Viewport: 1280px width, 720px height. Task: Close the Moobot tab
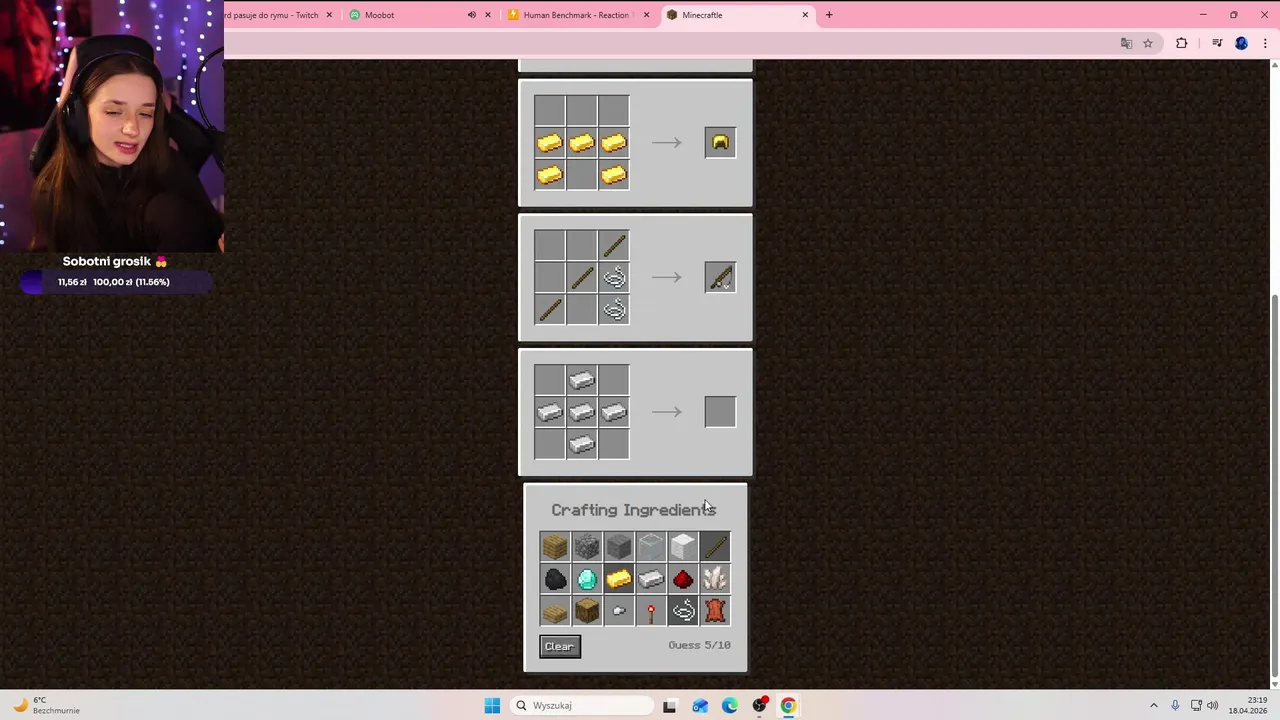488,15
